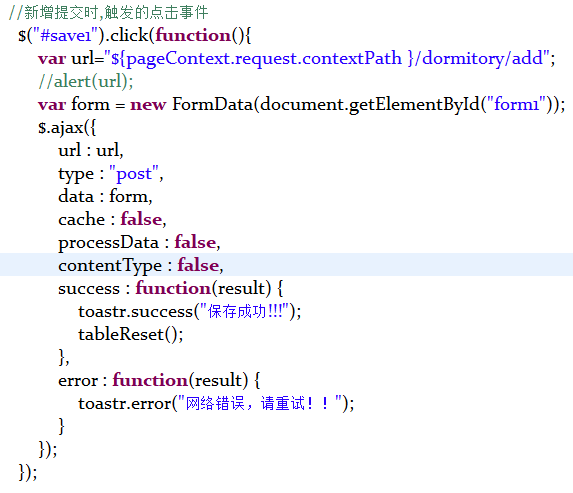Screen dimensions: 573x493
Task: Place cursor on "#save1" selector string
Action: click(66, 35)
